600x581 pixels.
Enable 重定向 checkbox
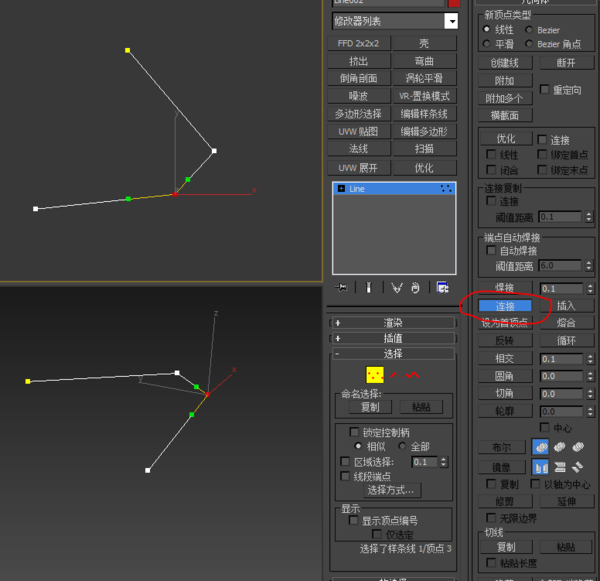click(x=544, y=89)
